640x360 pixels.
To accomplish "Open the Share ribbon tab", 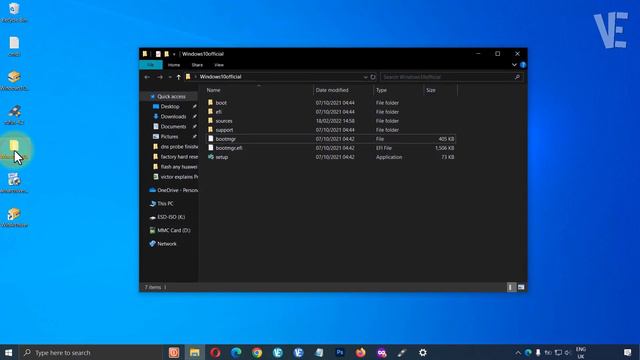I will tap(197, 65).
